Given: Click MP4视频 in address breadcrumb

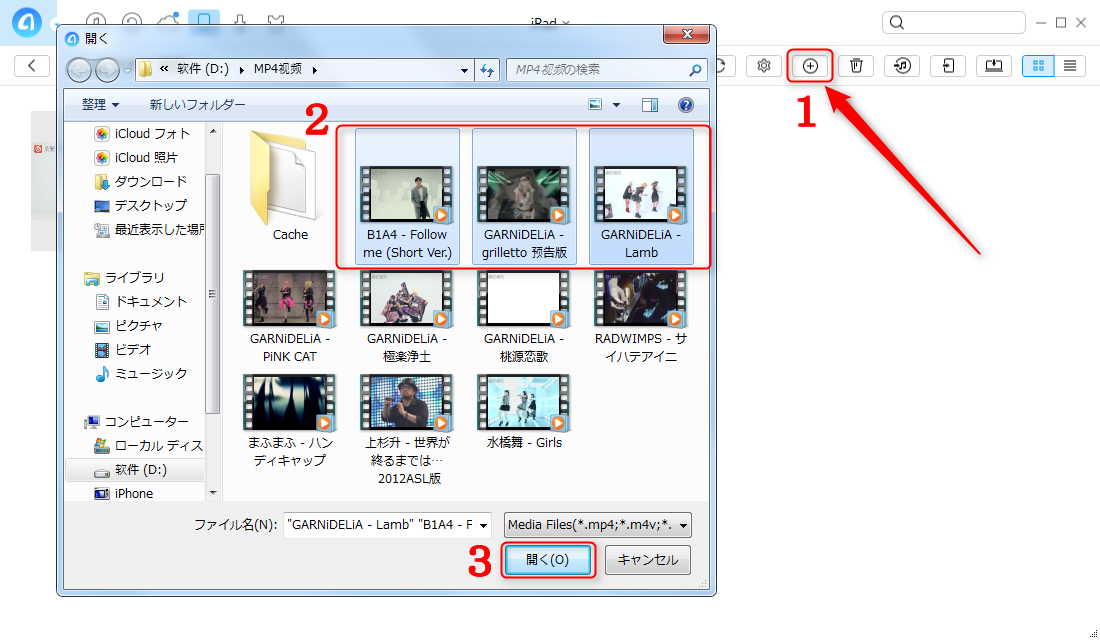Looking at the screenshot, I should tap(278, 69).
